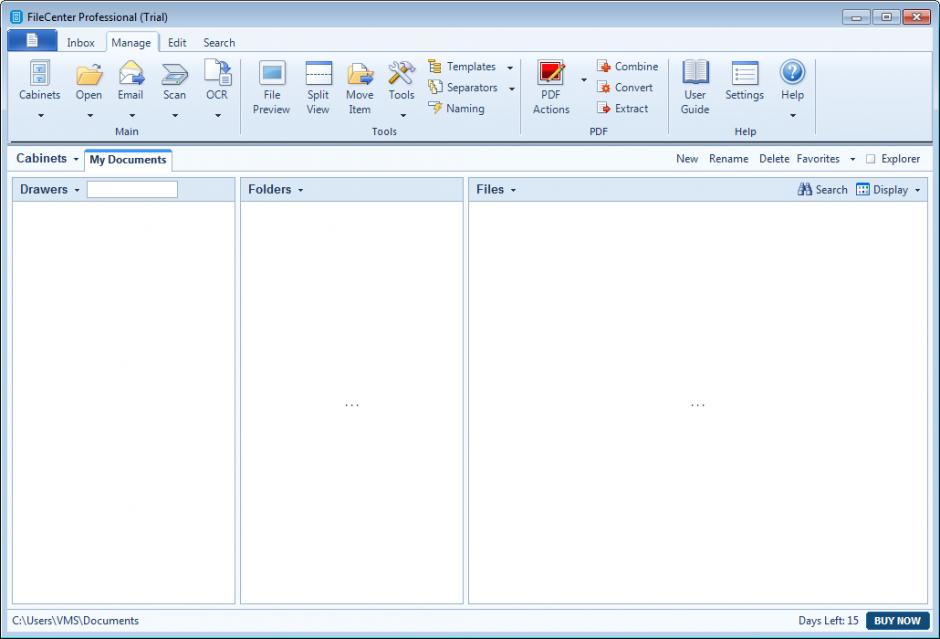Click the Help question mark icon
Image resolution: width=940 pixels, height=639 pixels.
point(793,72)
